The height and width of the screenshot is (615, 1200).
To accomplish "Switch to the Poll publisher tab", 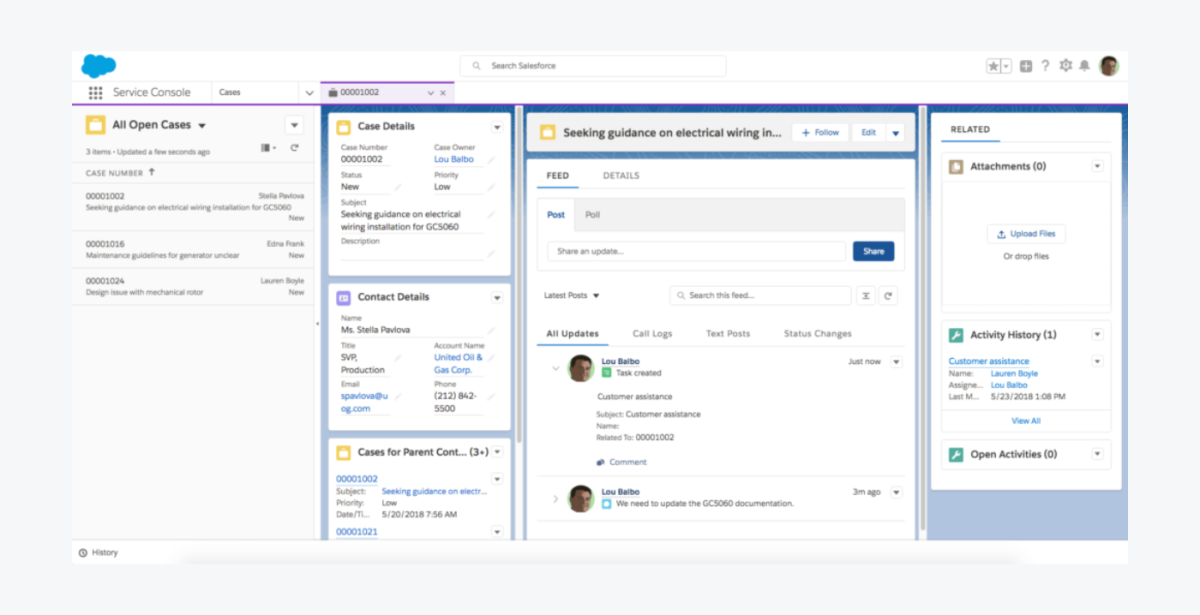I will tap(593, 215).
